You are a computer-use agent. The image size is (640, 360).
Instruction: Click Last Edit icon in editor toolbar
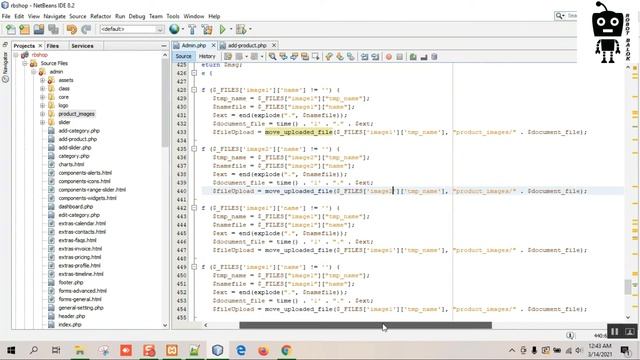point(228,57)
